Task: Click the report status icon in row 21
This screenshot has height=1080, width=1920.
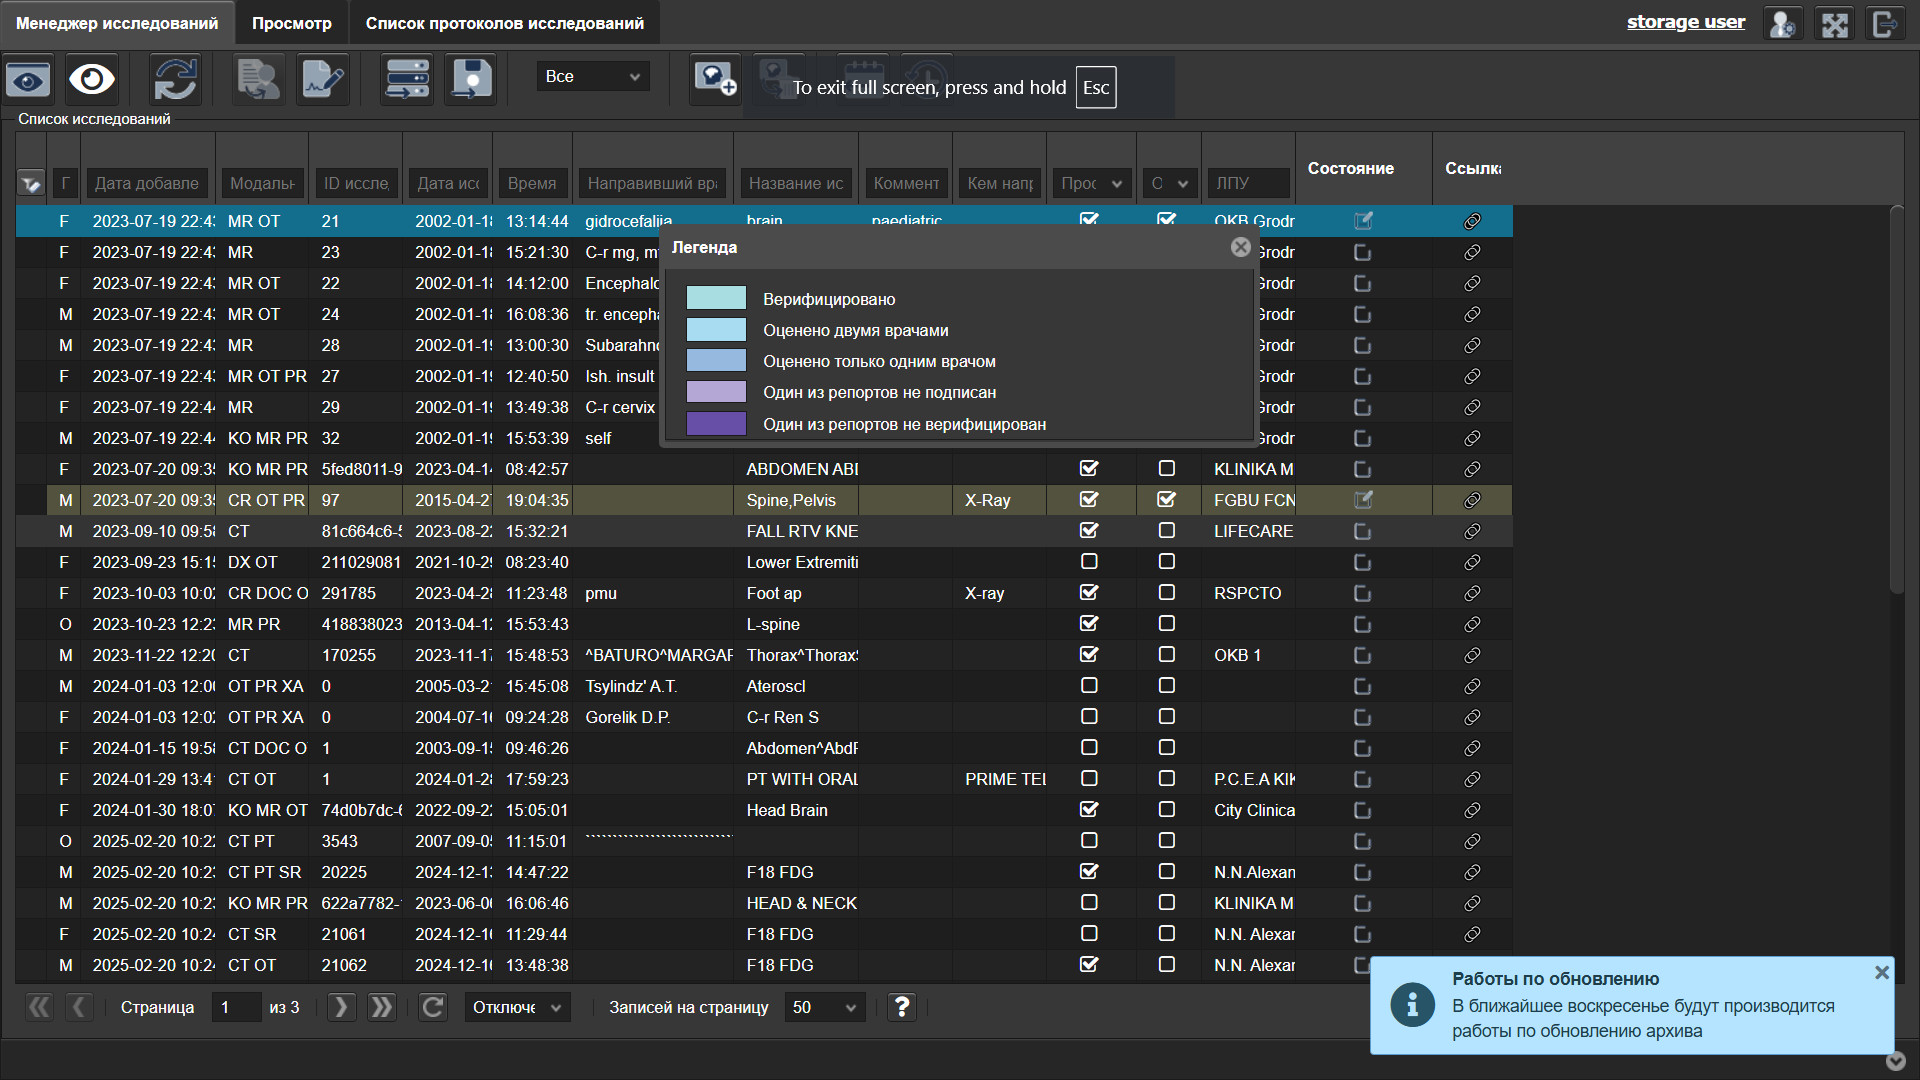Action: (x=1363, y=221)
